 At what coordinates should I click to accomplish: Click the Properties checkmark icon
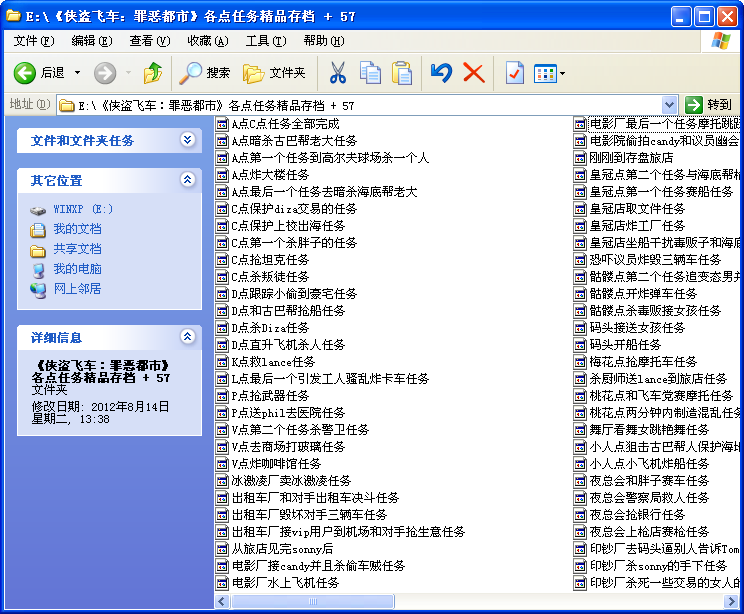coord(515,73)
